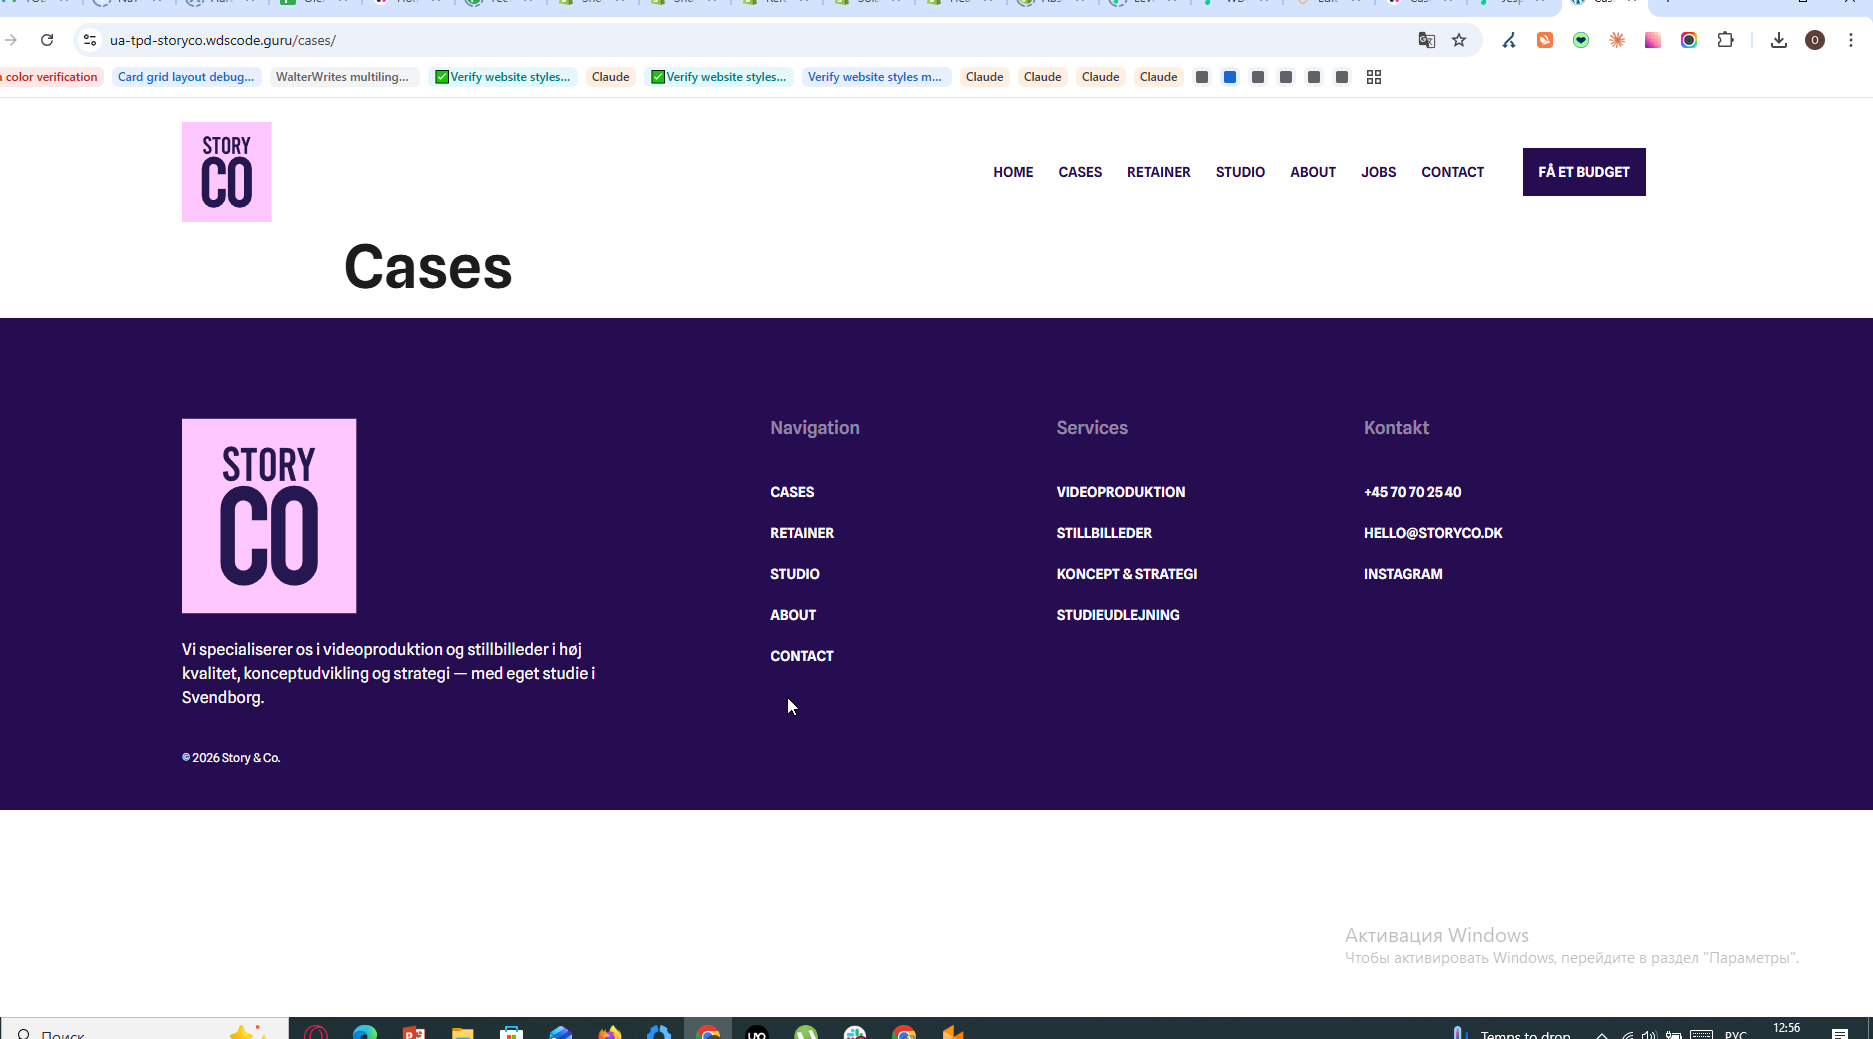Open the 'Verify website styles m...' bookmark group

(875, 77)
